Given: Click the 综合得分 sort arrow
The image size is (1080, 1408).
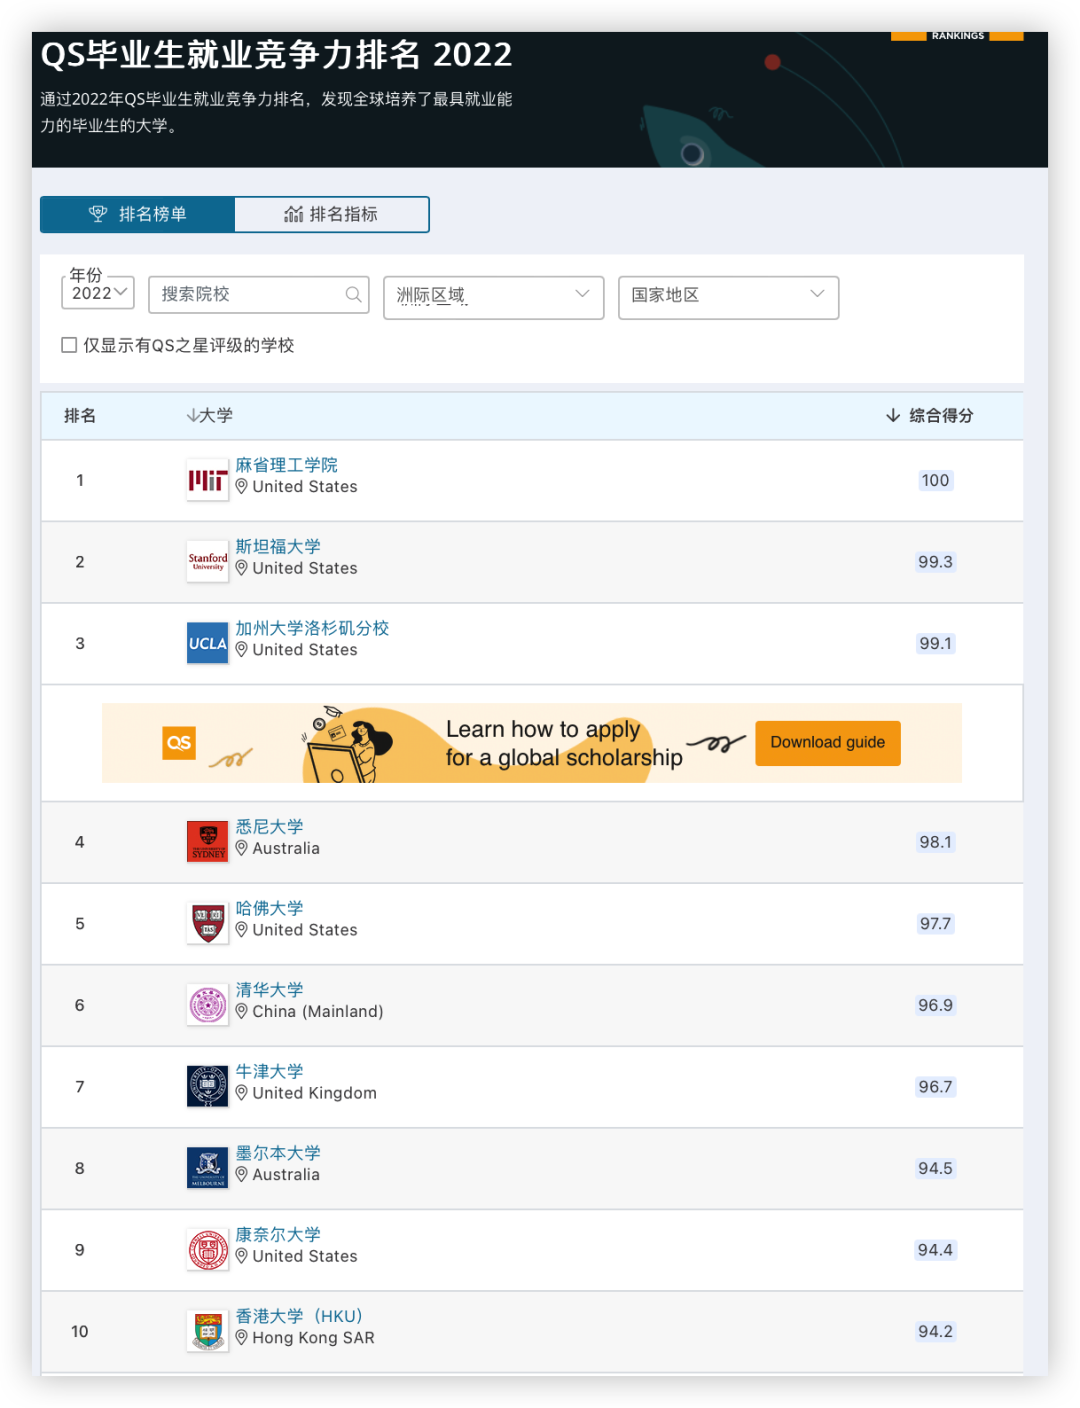Looking at the screenshot, I should coord(891,415).
